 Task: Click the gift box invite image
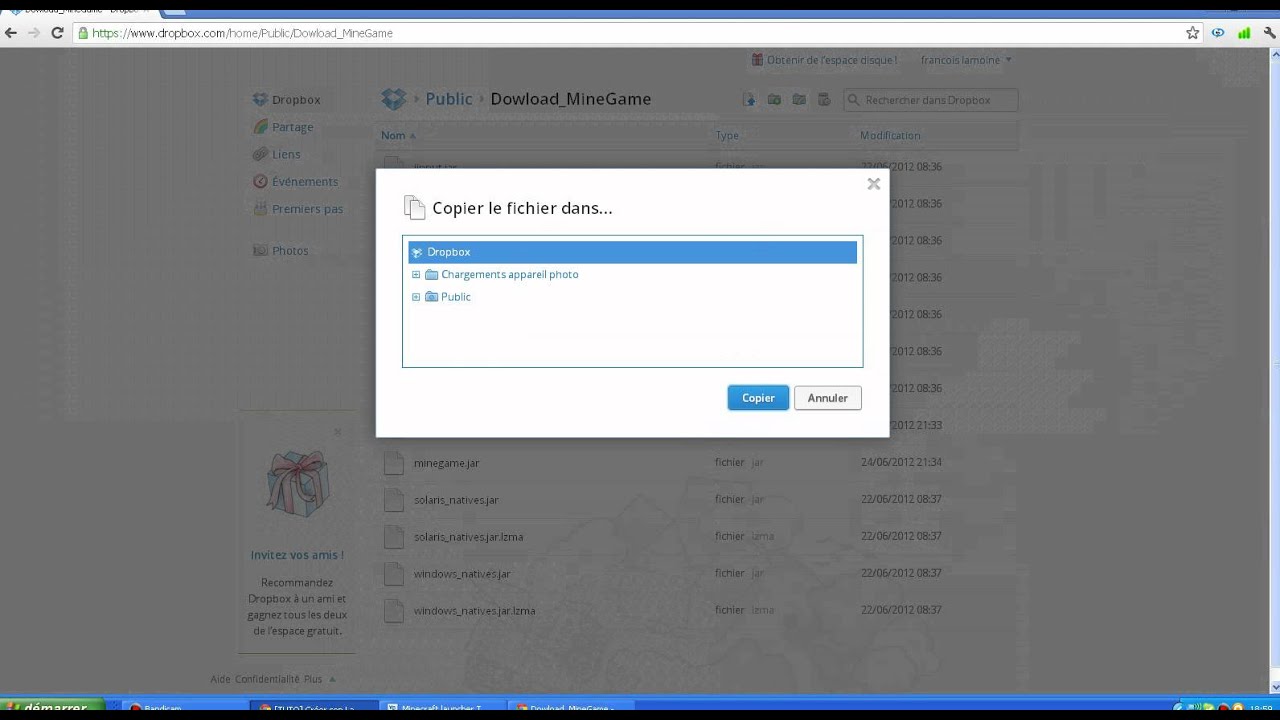[297, 483]
